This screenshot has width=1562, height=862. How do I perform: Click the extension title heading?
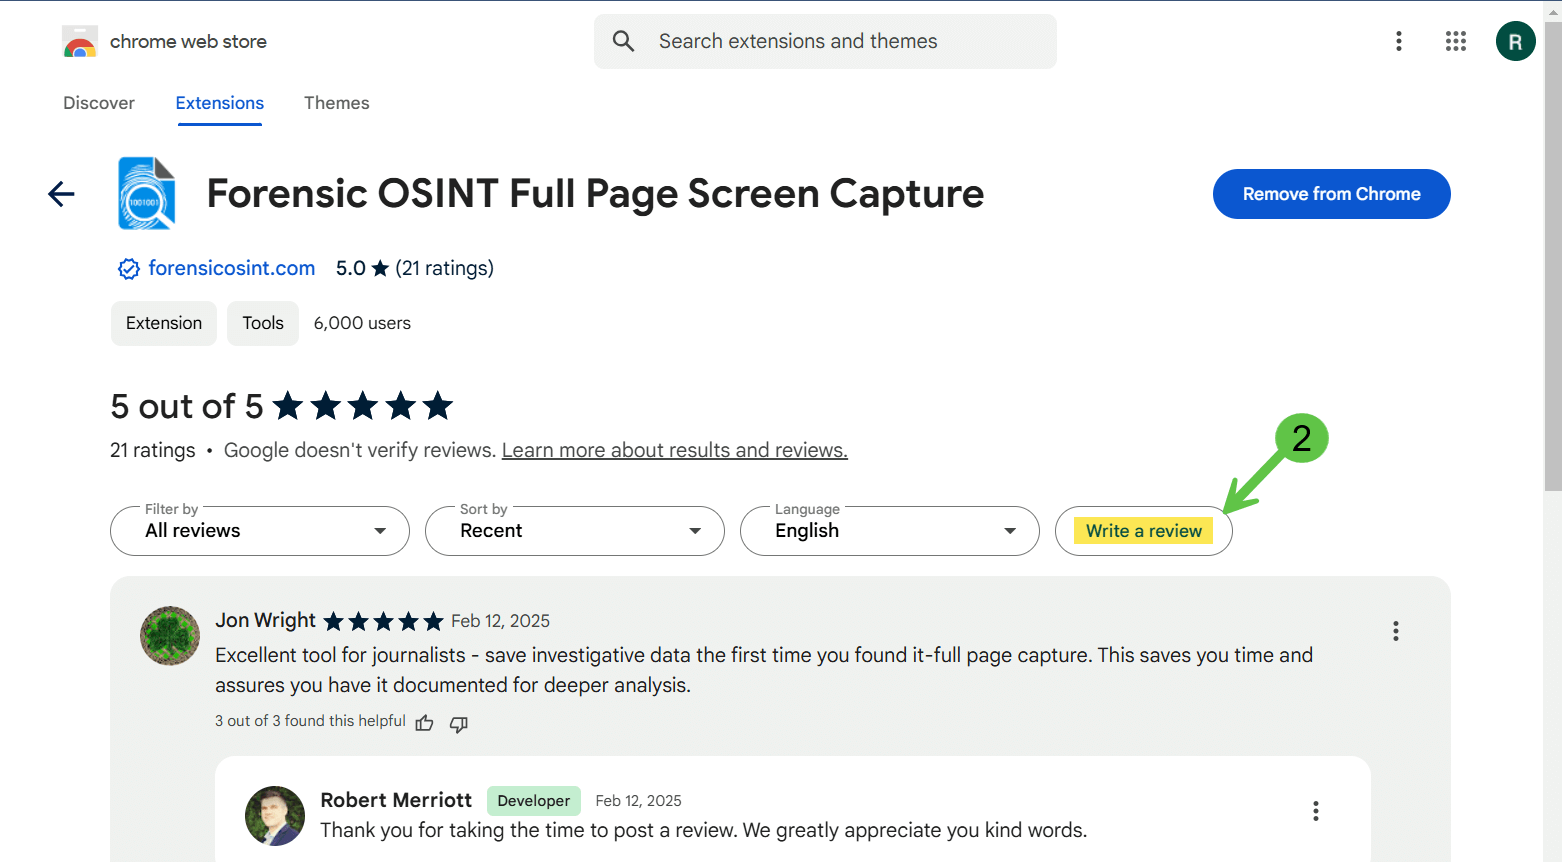pyautogui.click(x=596, y=193)
